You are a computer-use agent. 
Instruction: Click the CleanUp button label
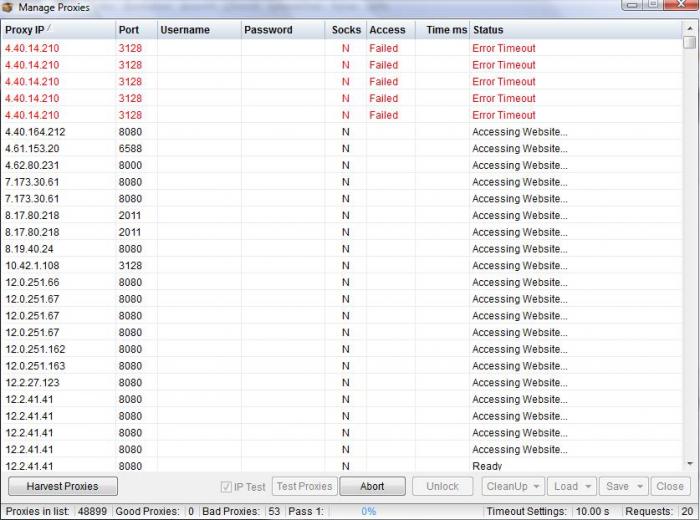(x=507, y=487)
